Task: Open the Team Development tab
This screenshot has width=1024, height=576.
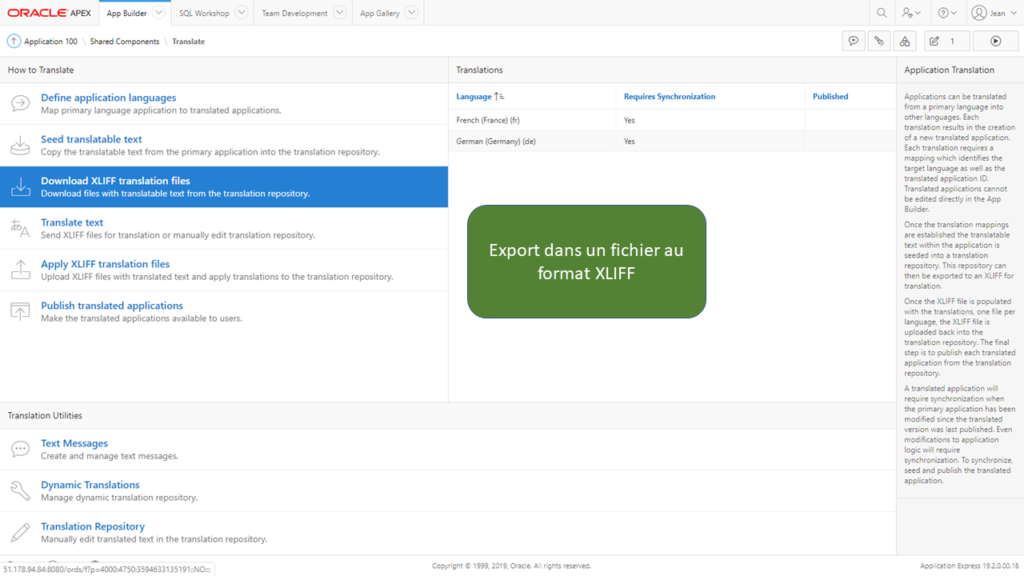Action: (x=295, y=13)
